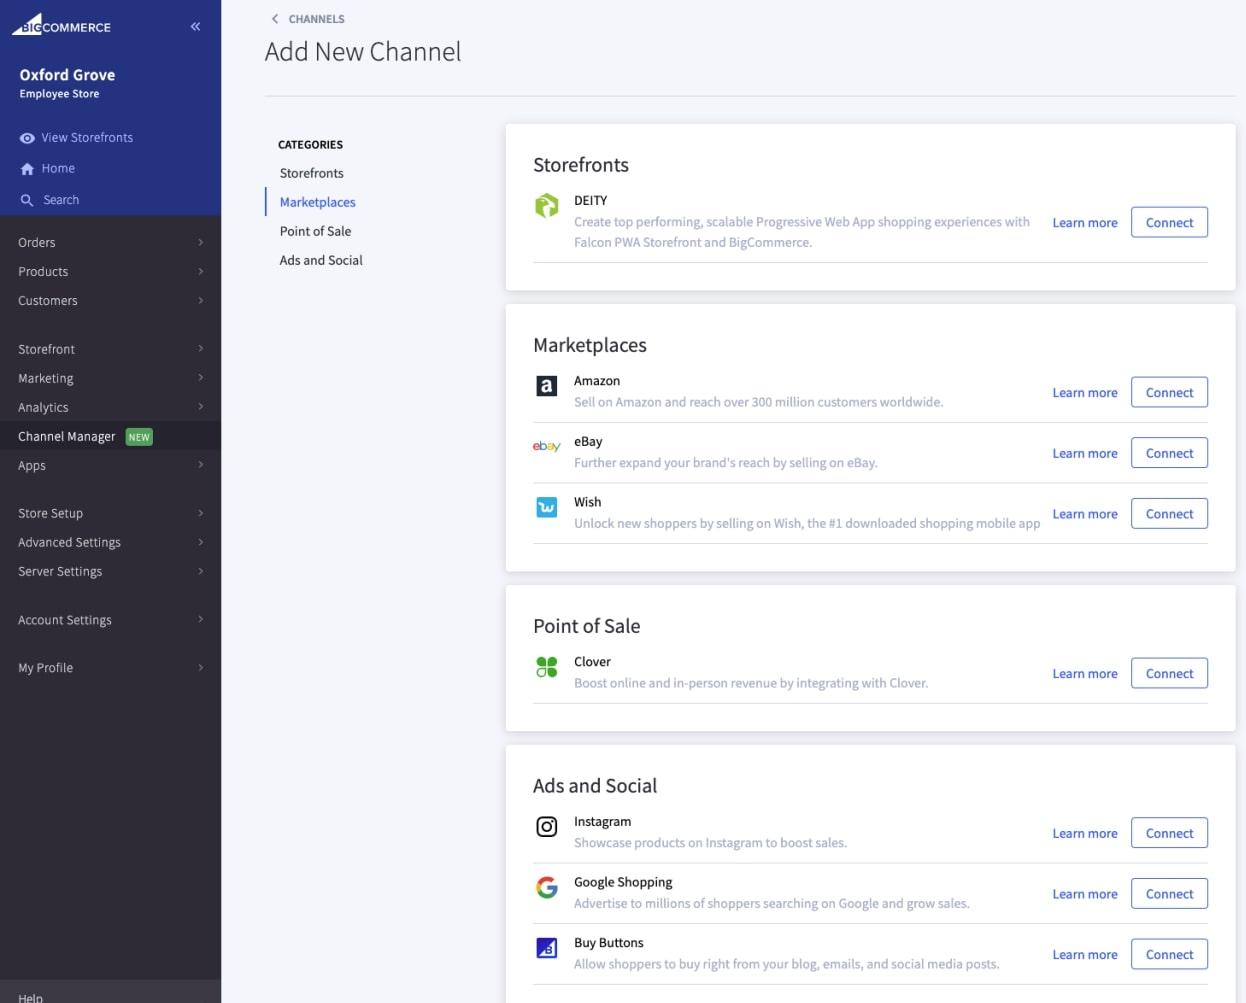Expand the Products sidebar section
The width and height of the screenshot is (1246, 1003).
[x=110, y=271]
